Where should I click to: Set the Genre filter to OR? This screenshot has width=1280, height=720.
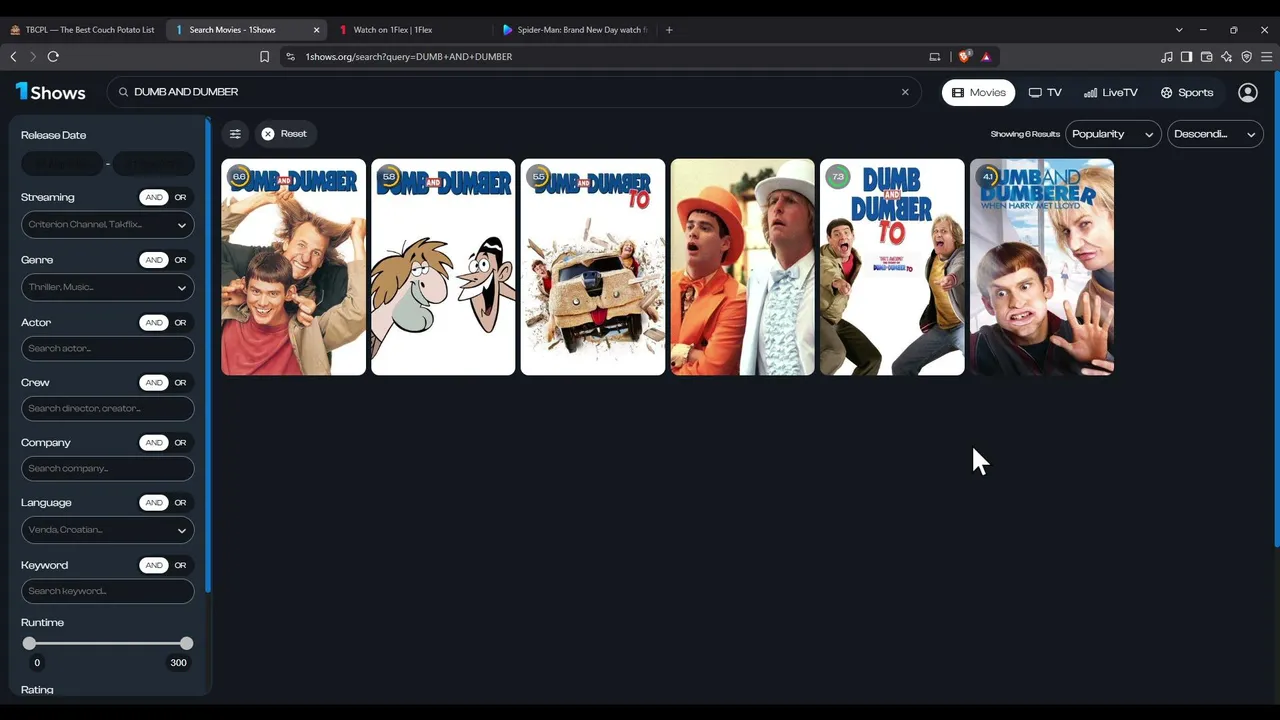(180, 260)
